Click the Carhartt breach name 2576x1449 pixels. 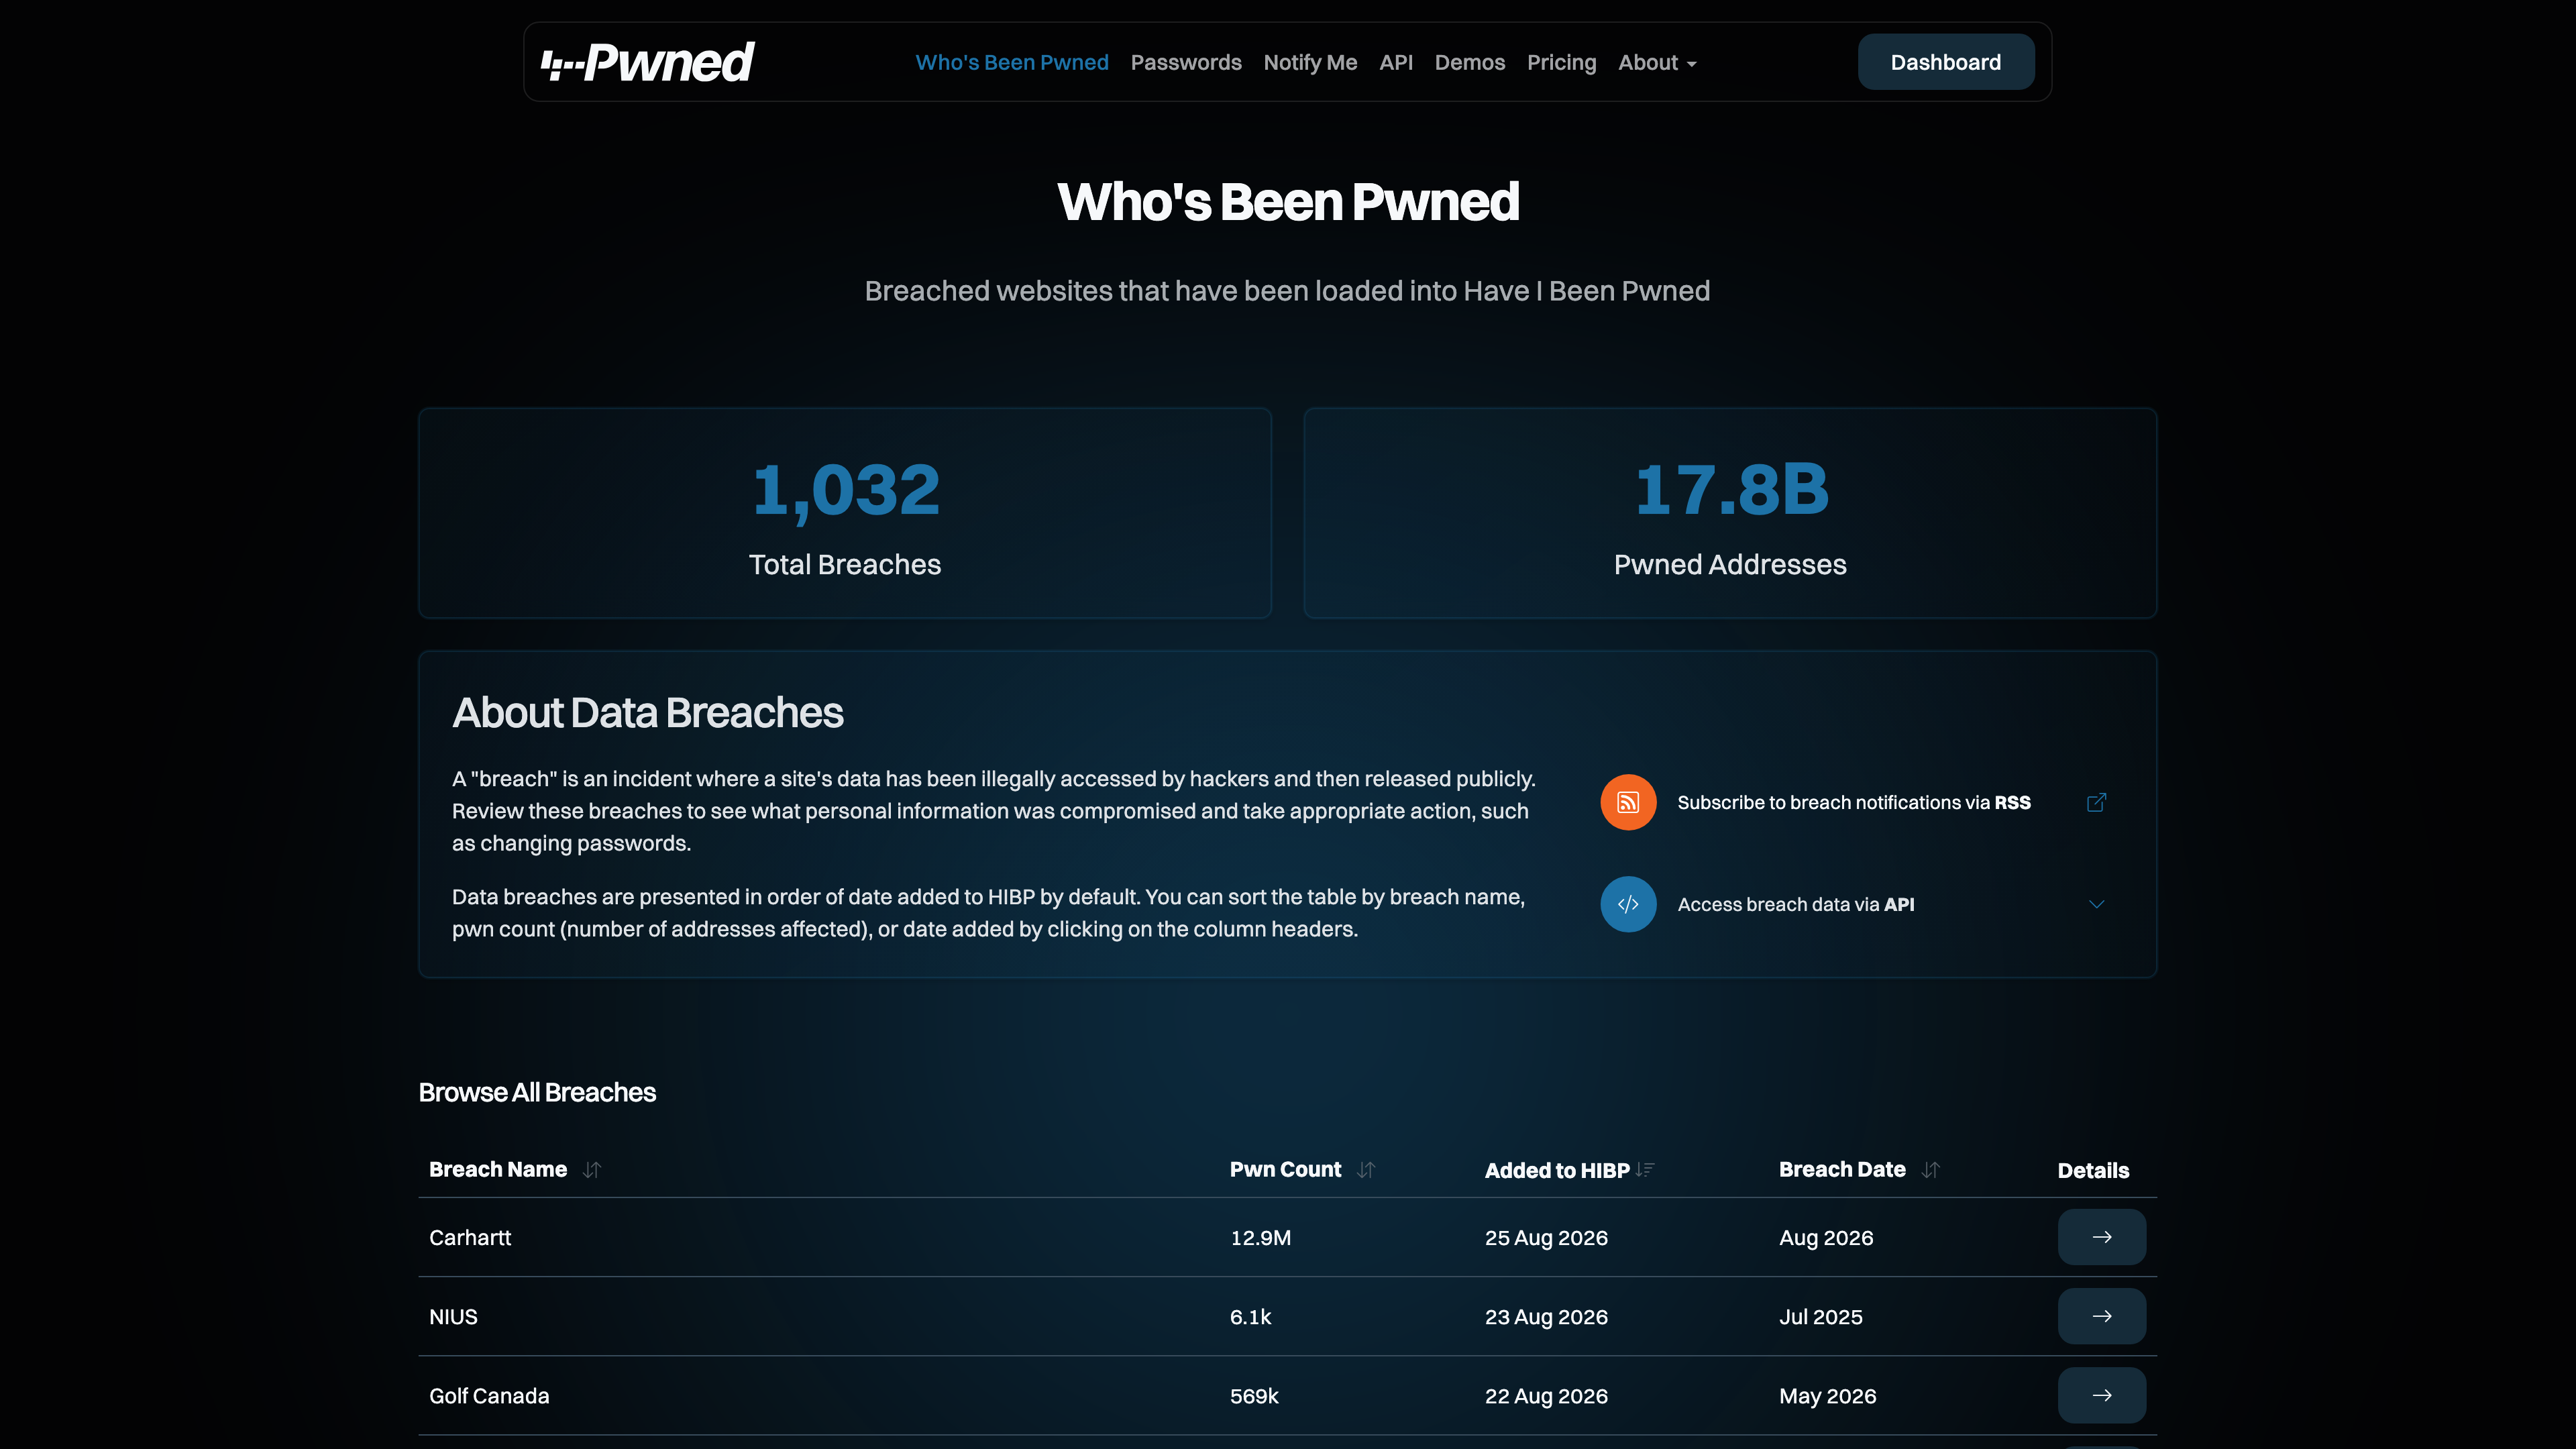(470, 1237)
